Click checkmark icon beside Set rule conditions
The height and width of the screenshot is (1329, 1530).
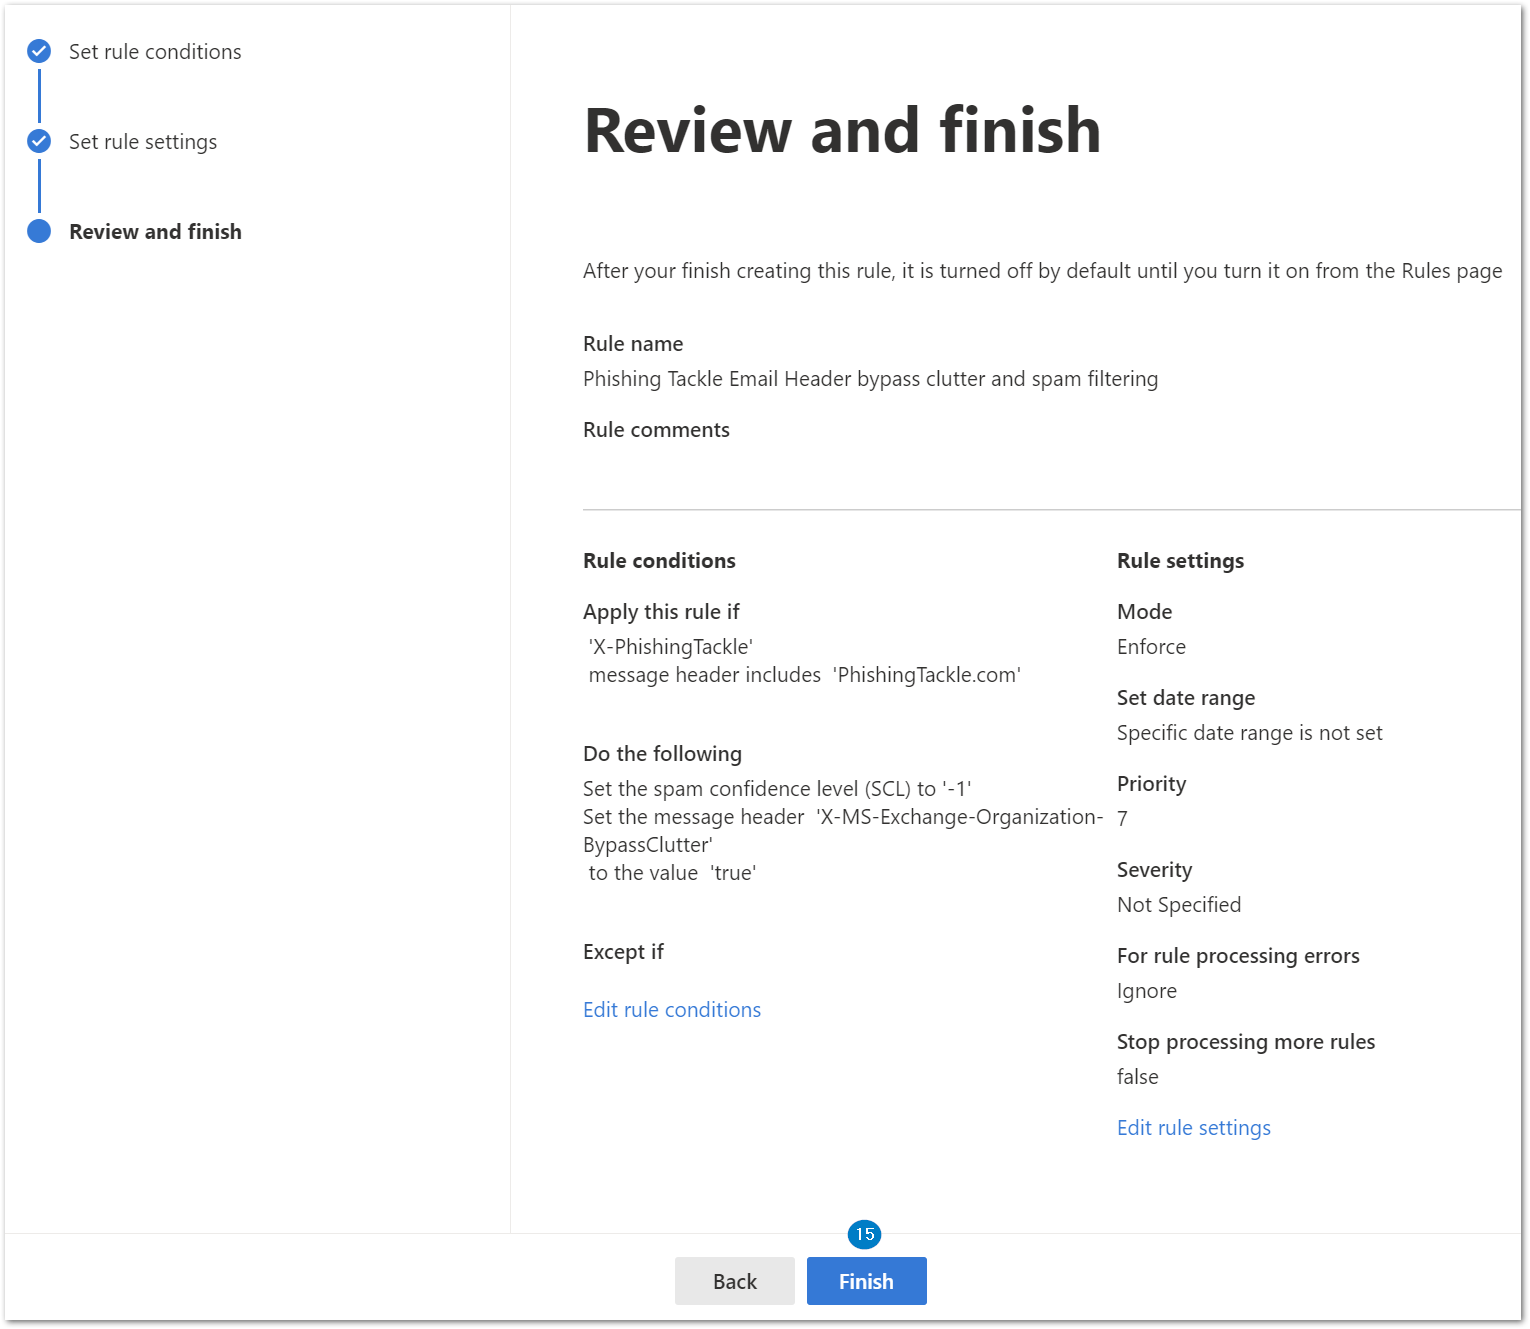click(x=39, y=51)
